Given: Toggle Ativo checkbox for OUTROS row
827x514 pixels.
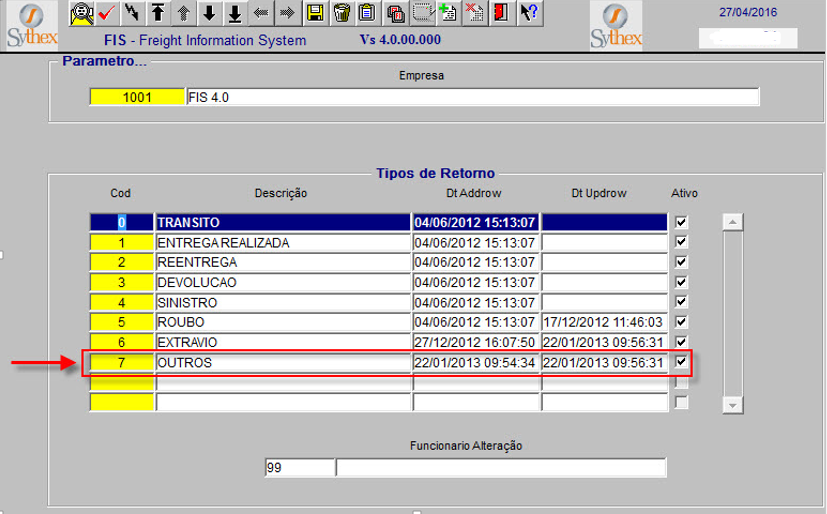Looking at the screenshot, I should (x=681, y=362).
